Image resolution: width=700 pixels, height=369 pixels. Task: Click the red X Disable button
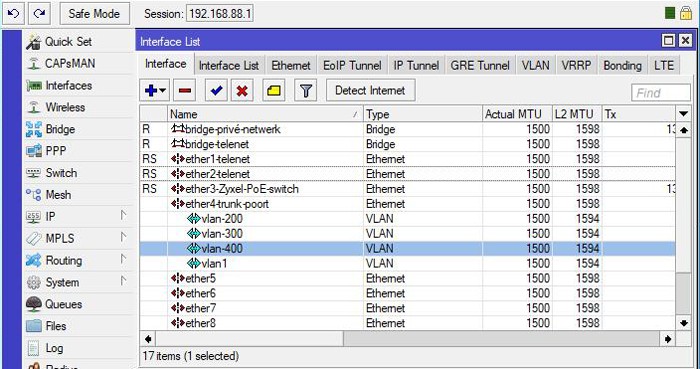pyautogui.click(x=242, y=91)
